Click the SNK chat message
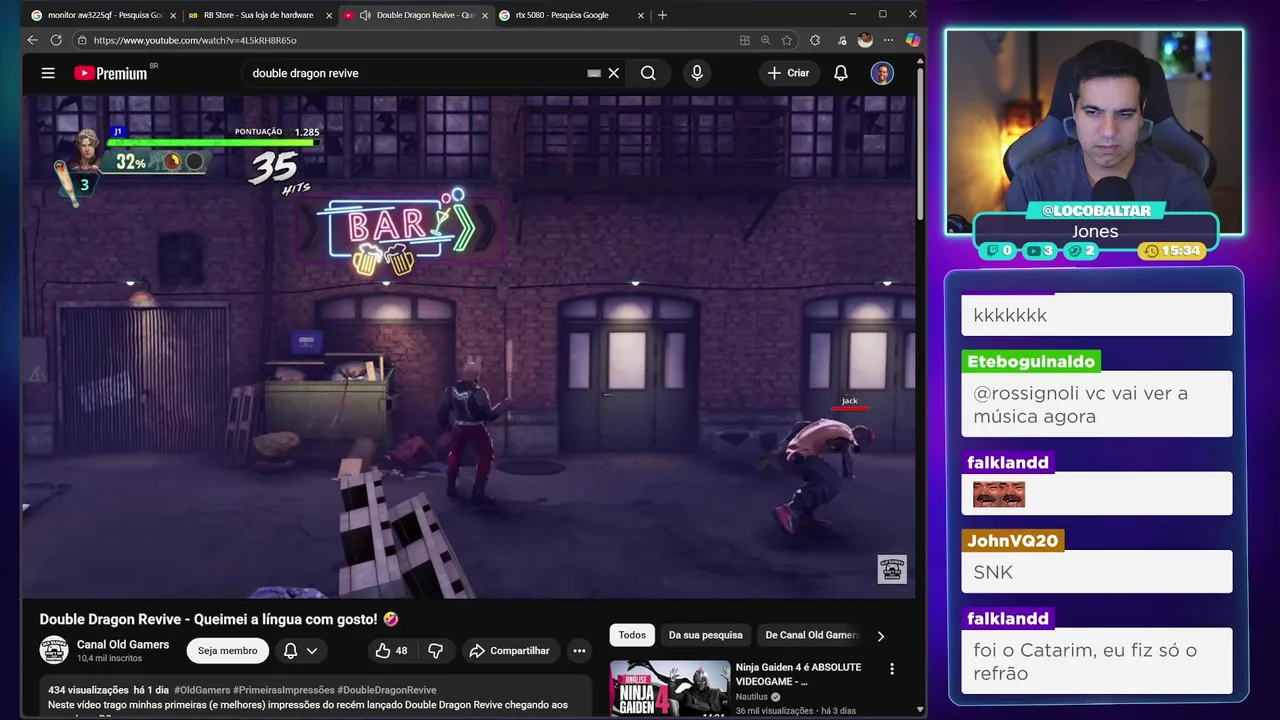This screenshot has width=1280, height=720. (1097, 572)
